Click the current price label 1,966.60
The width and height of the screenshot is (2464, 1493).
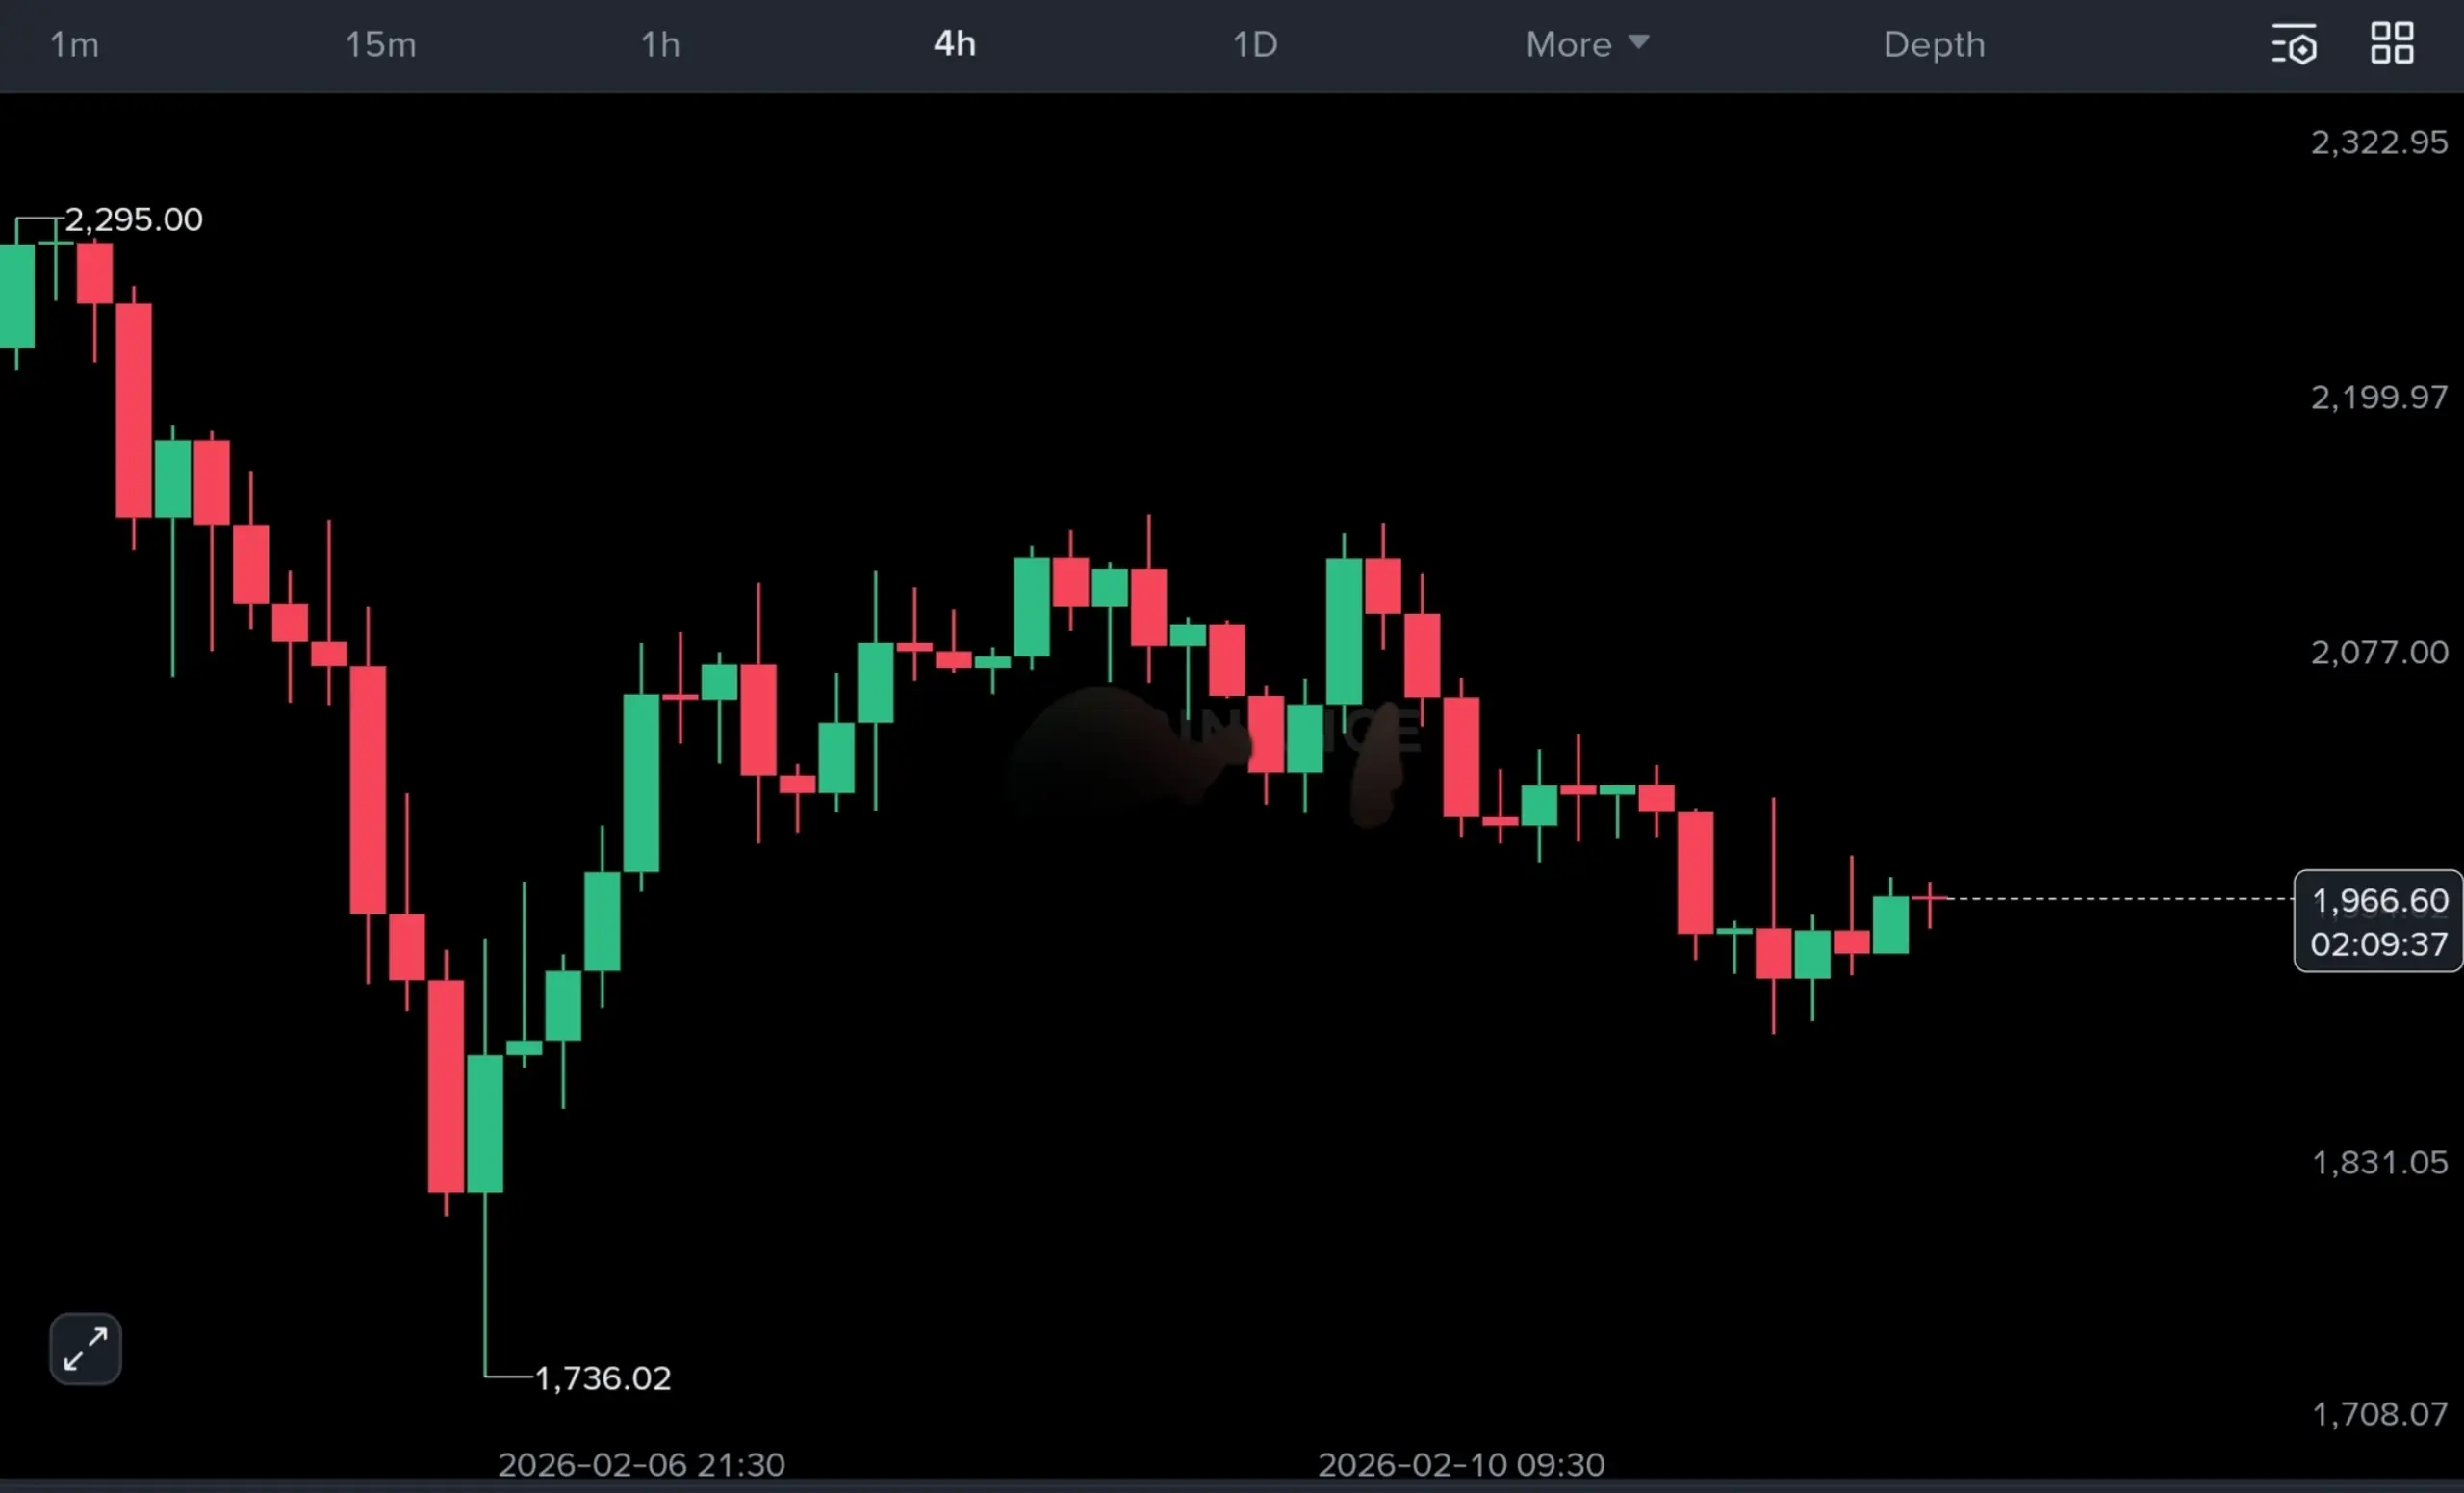pos(2379,901)
